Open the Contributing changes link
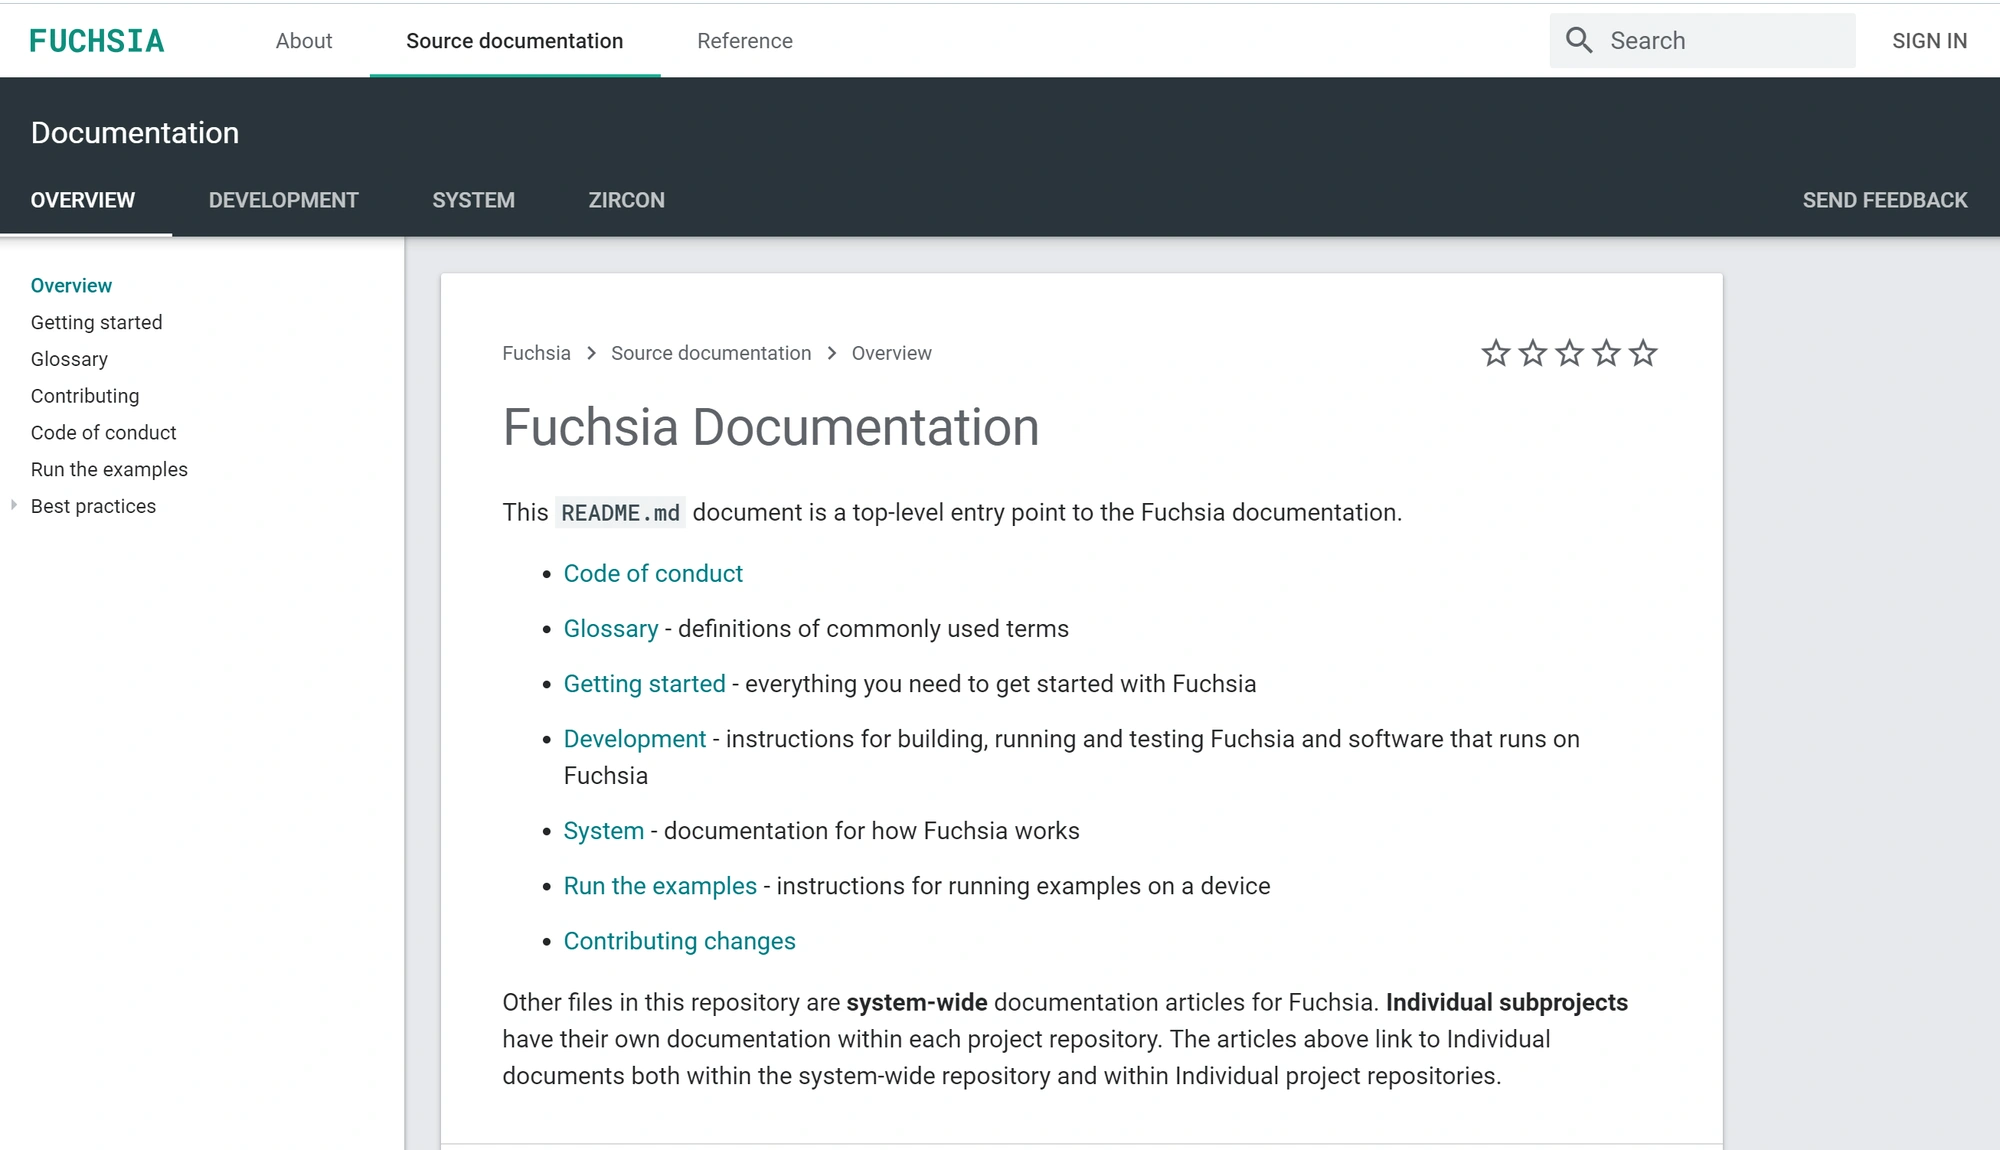 [680, 941]
